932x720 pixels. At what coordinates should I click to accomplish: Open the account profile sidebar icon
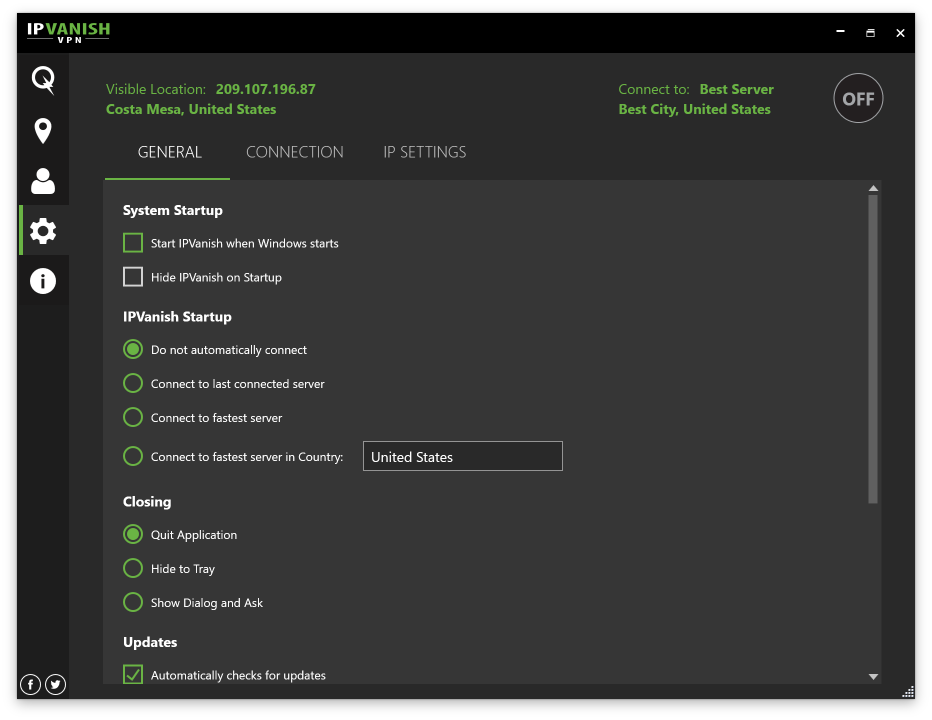coord(43,181)
